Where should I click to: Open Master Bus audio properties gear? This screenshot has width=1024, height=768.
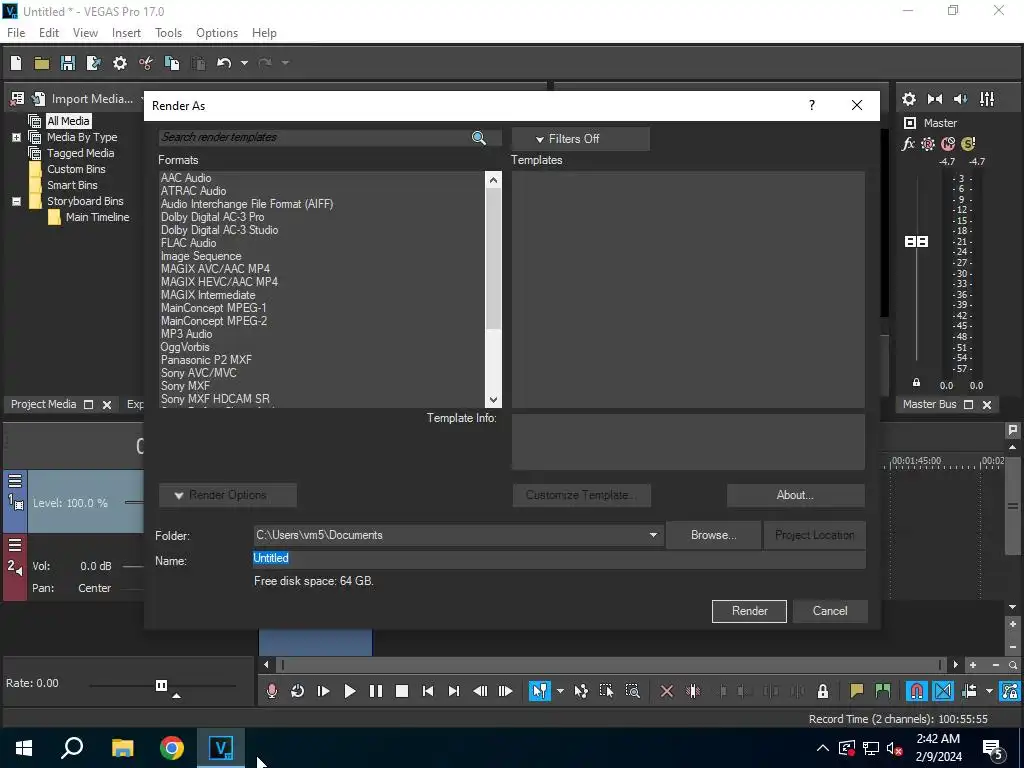coord(908,99)
